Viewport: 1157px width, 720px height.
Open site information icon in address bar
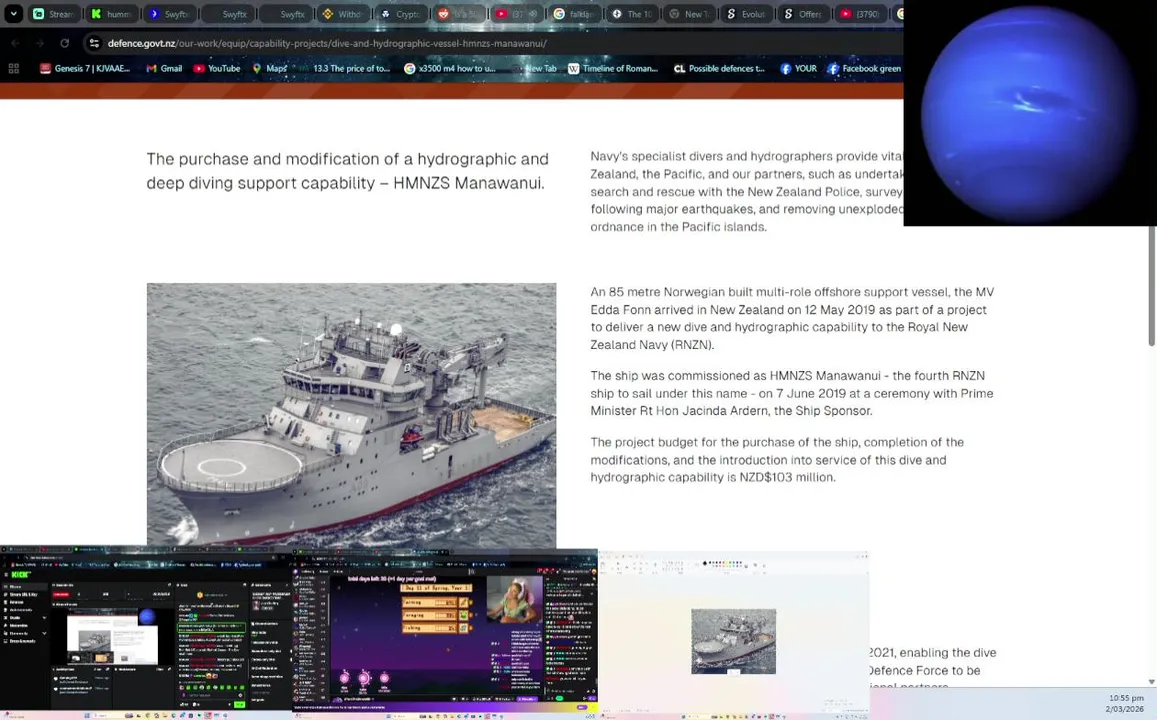click(x=94, y=44)
